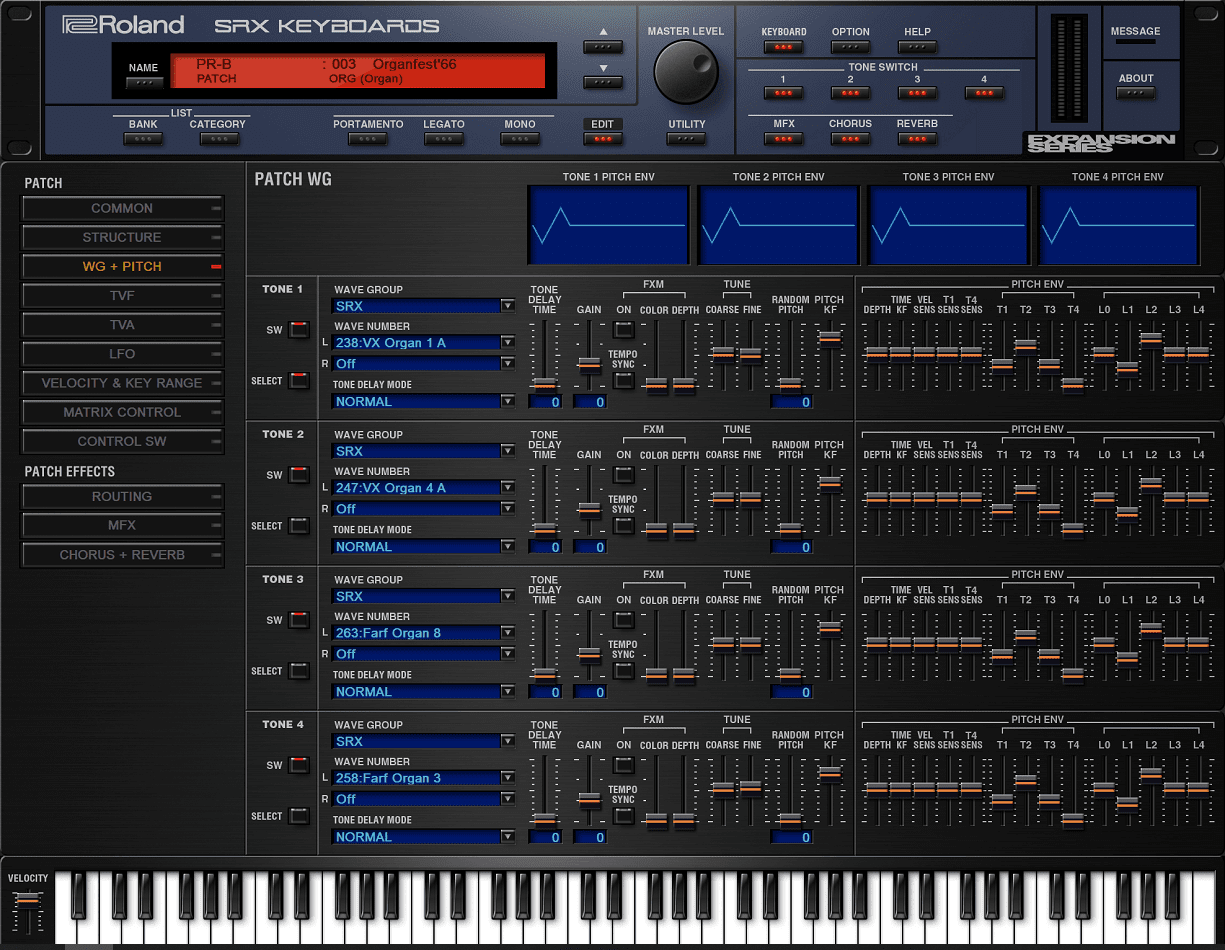Screen dimensions: 1225x950
Task: Enable MONO mode
Action: click(520, 139)
